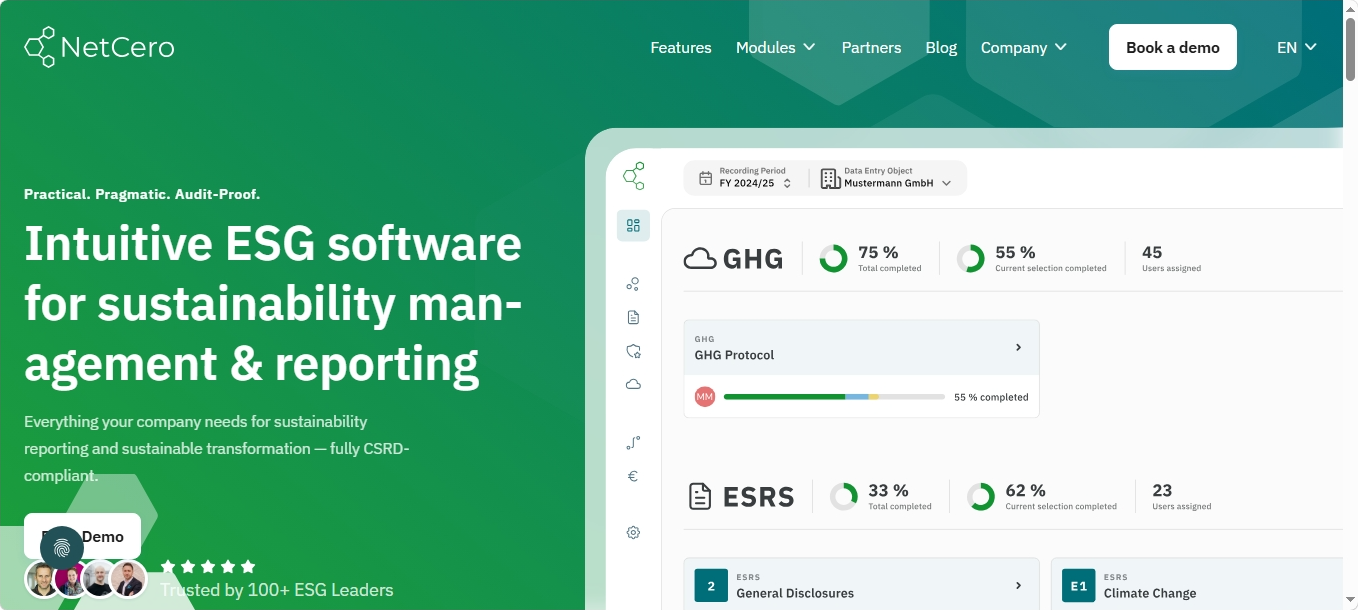
Task: Click the document icon beside ESRS
Action: (700, 496)
